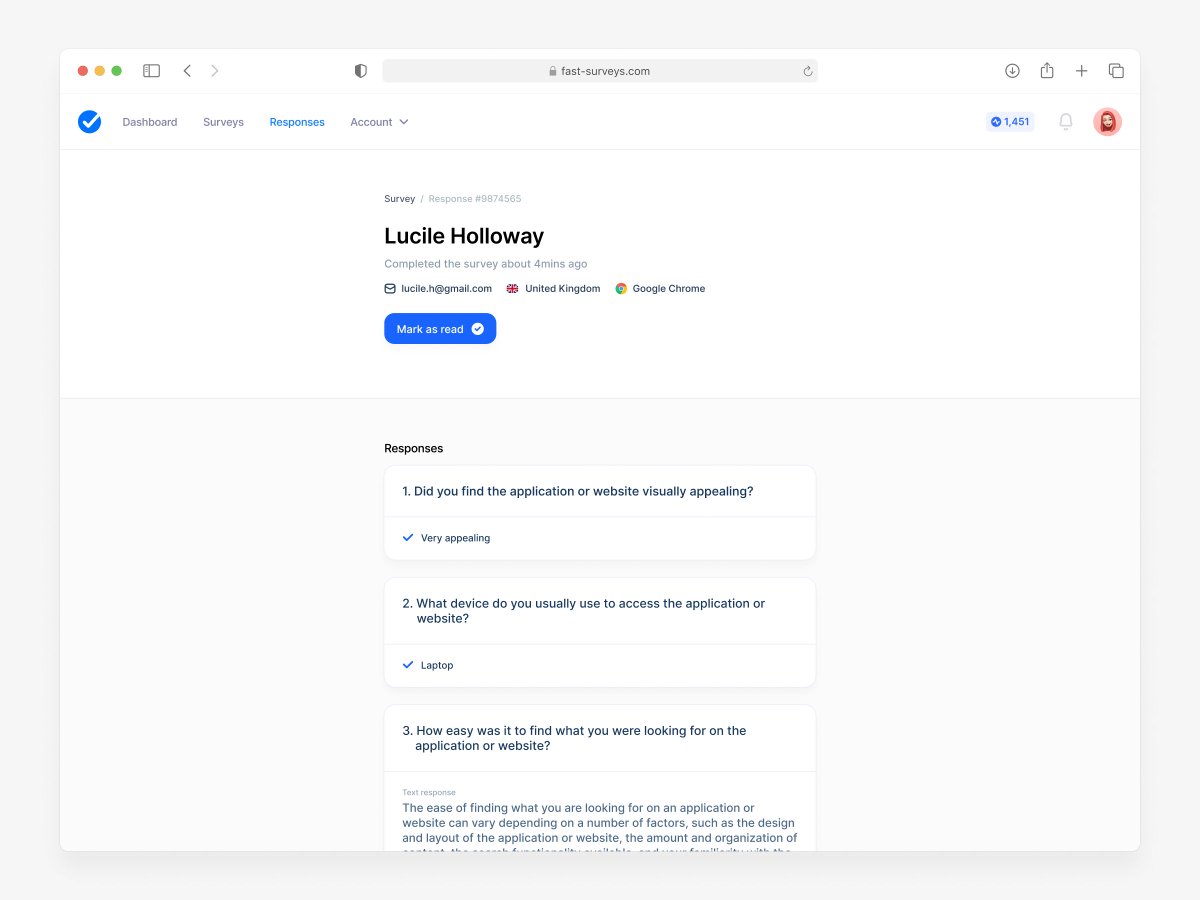
Task: Go back with the browser back arrow
Action: (187, 71)
